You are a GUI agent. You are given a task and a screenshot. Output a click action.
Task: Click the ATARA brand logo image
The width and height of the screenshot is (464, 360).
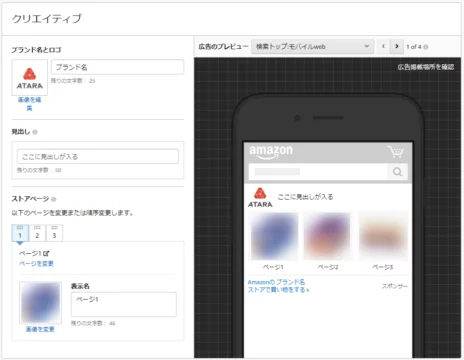coord(30,78)
